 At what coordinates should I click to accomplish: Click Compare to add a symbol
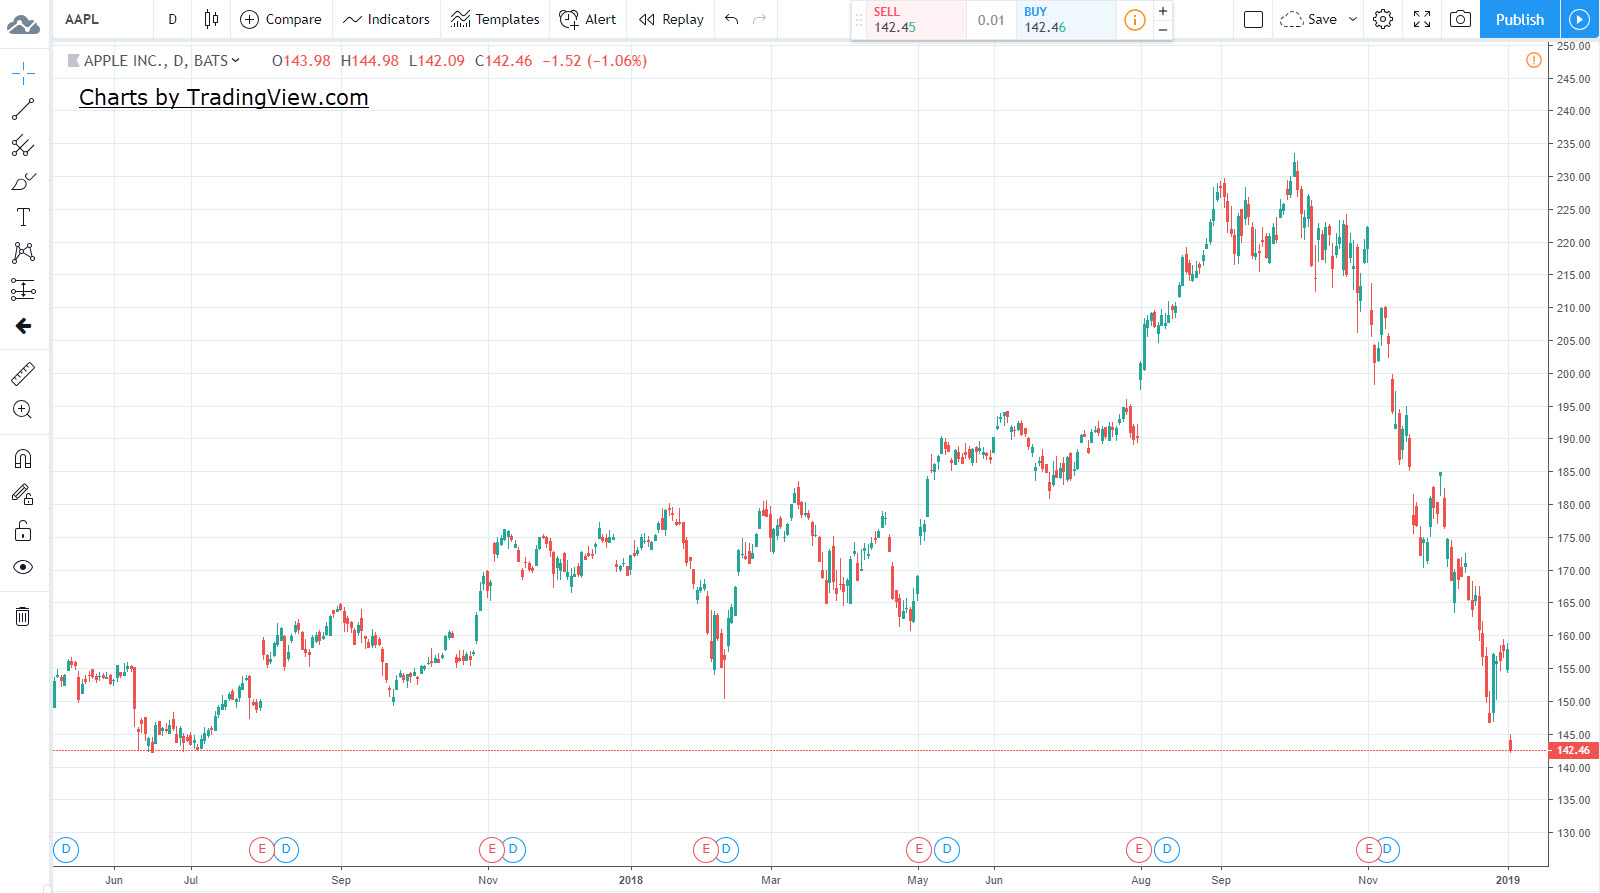coord(281,19)
